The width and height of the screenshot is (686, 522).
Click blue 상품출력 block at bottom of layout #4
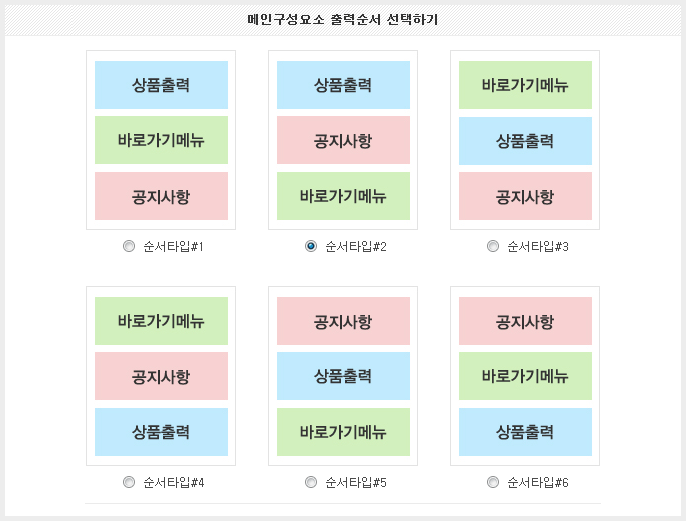pyautogui.click(x=161, y=432)
